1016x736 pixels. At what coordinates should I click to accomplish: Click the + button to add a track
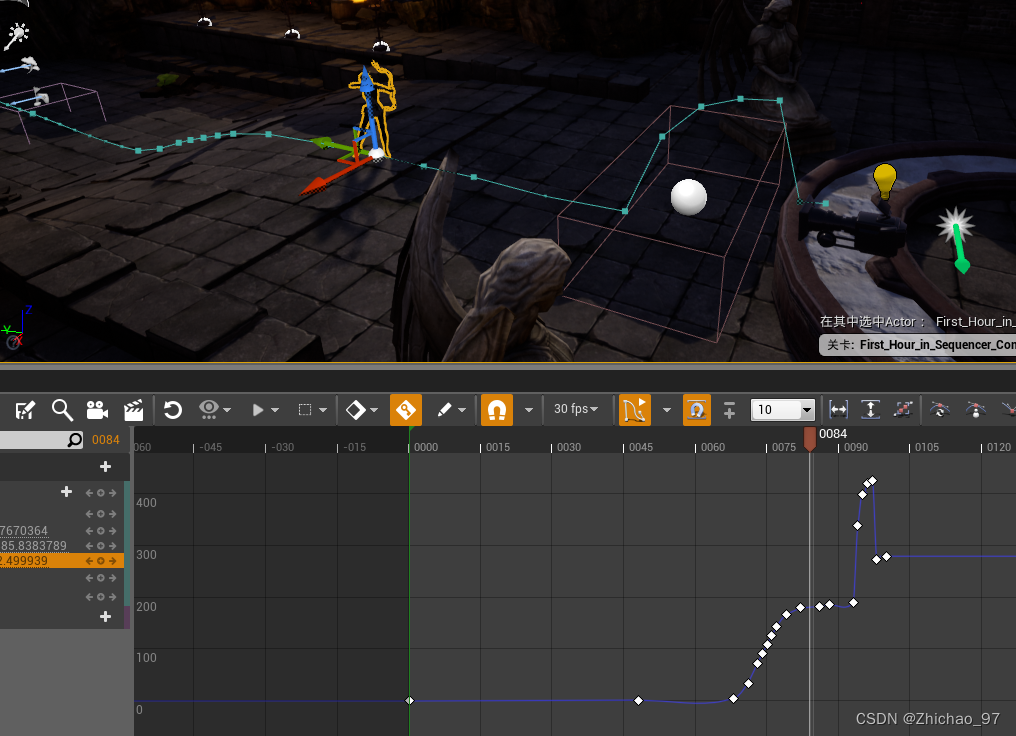pyautogui.click(x=105, y=466)
